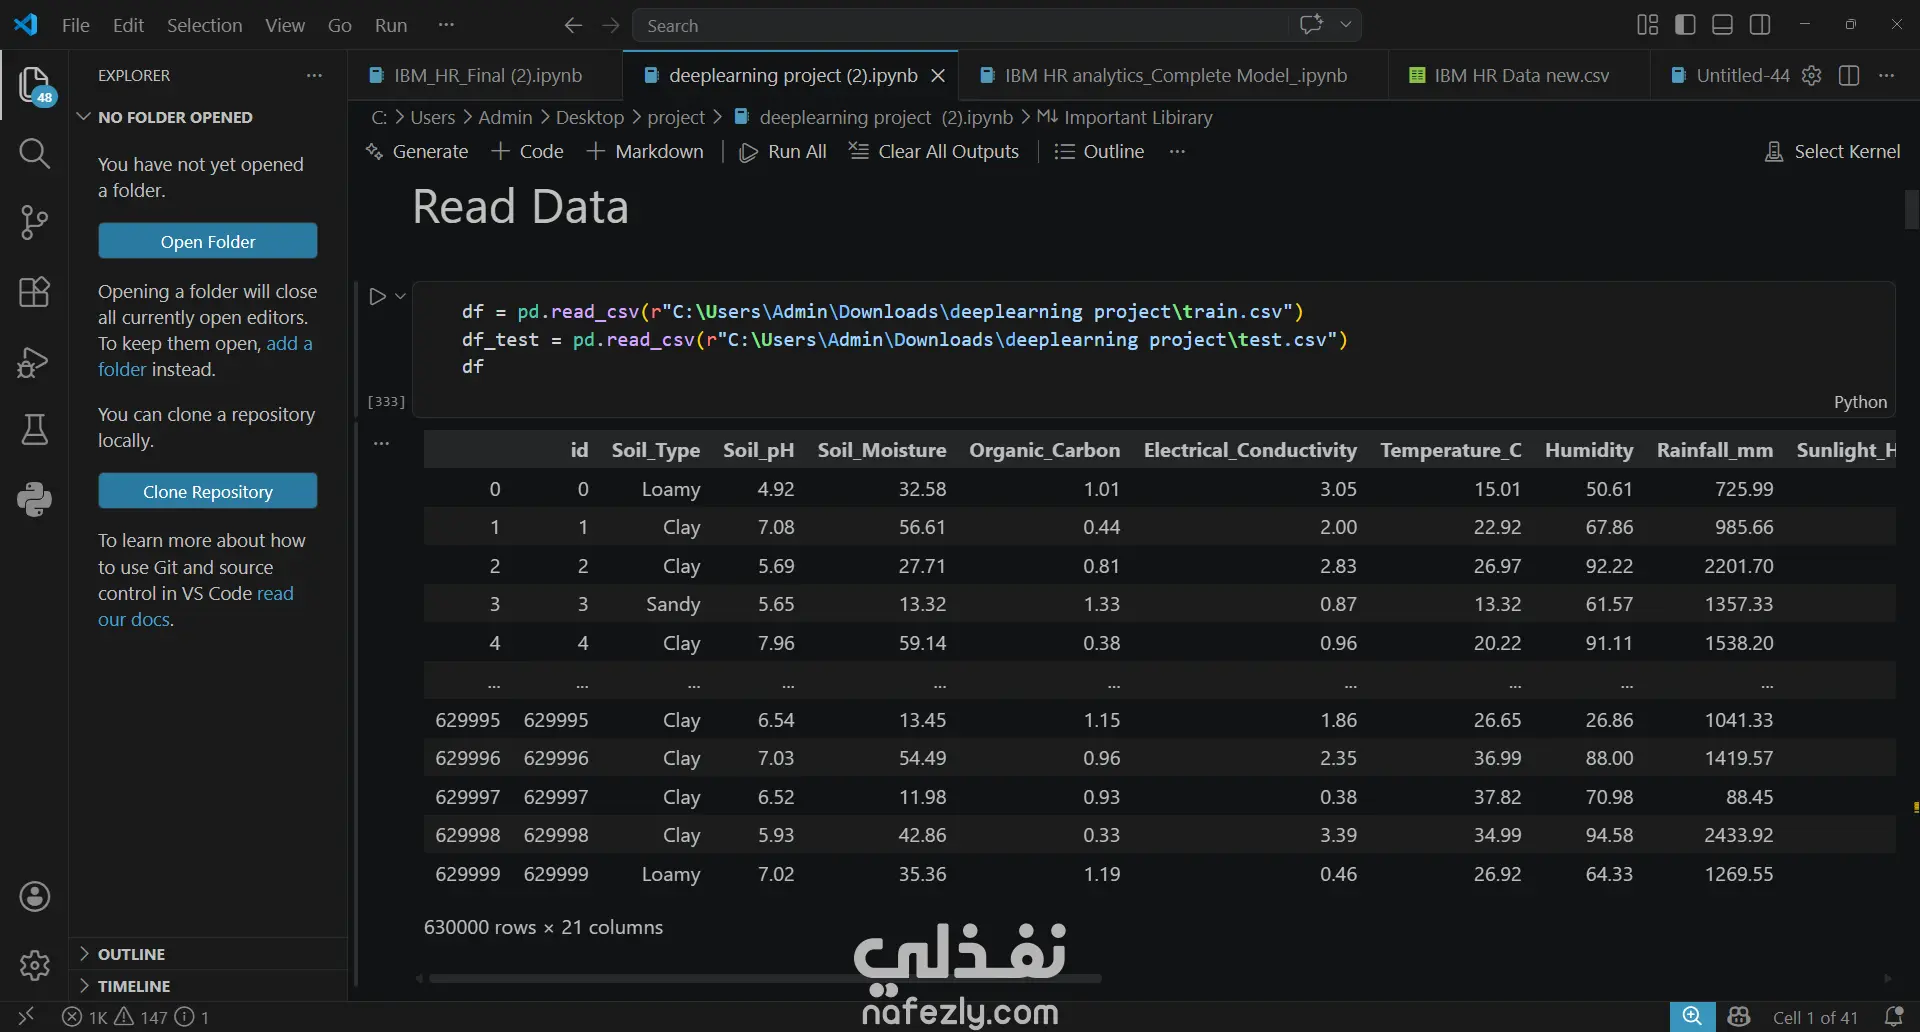Image resolution: width=1920 pixels, height=1032 pixels.
Task: Open the Manage gear in activity bar
Action: tap(35, 965)
